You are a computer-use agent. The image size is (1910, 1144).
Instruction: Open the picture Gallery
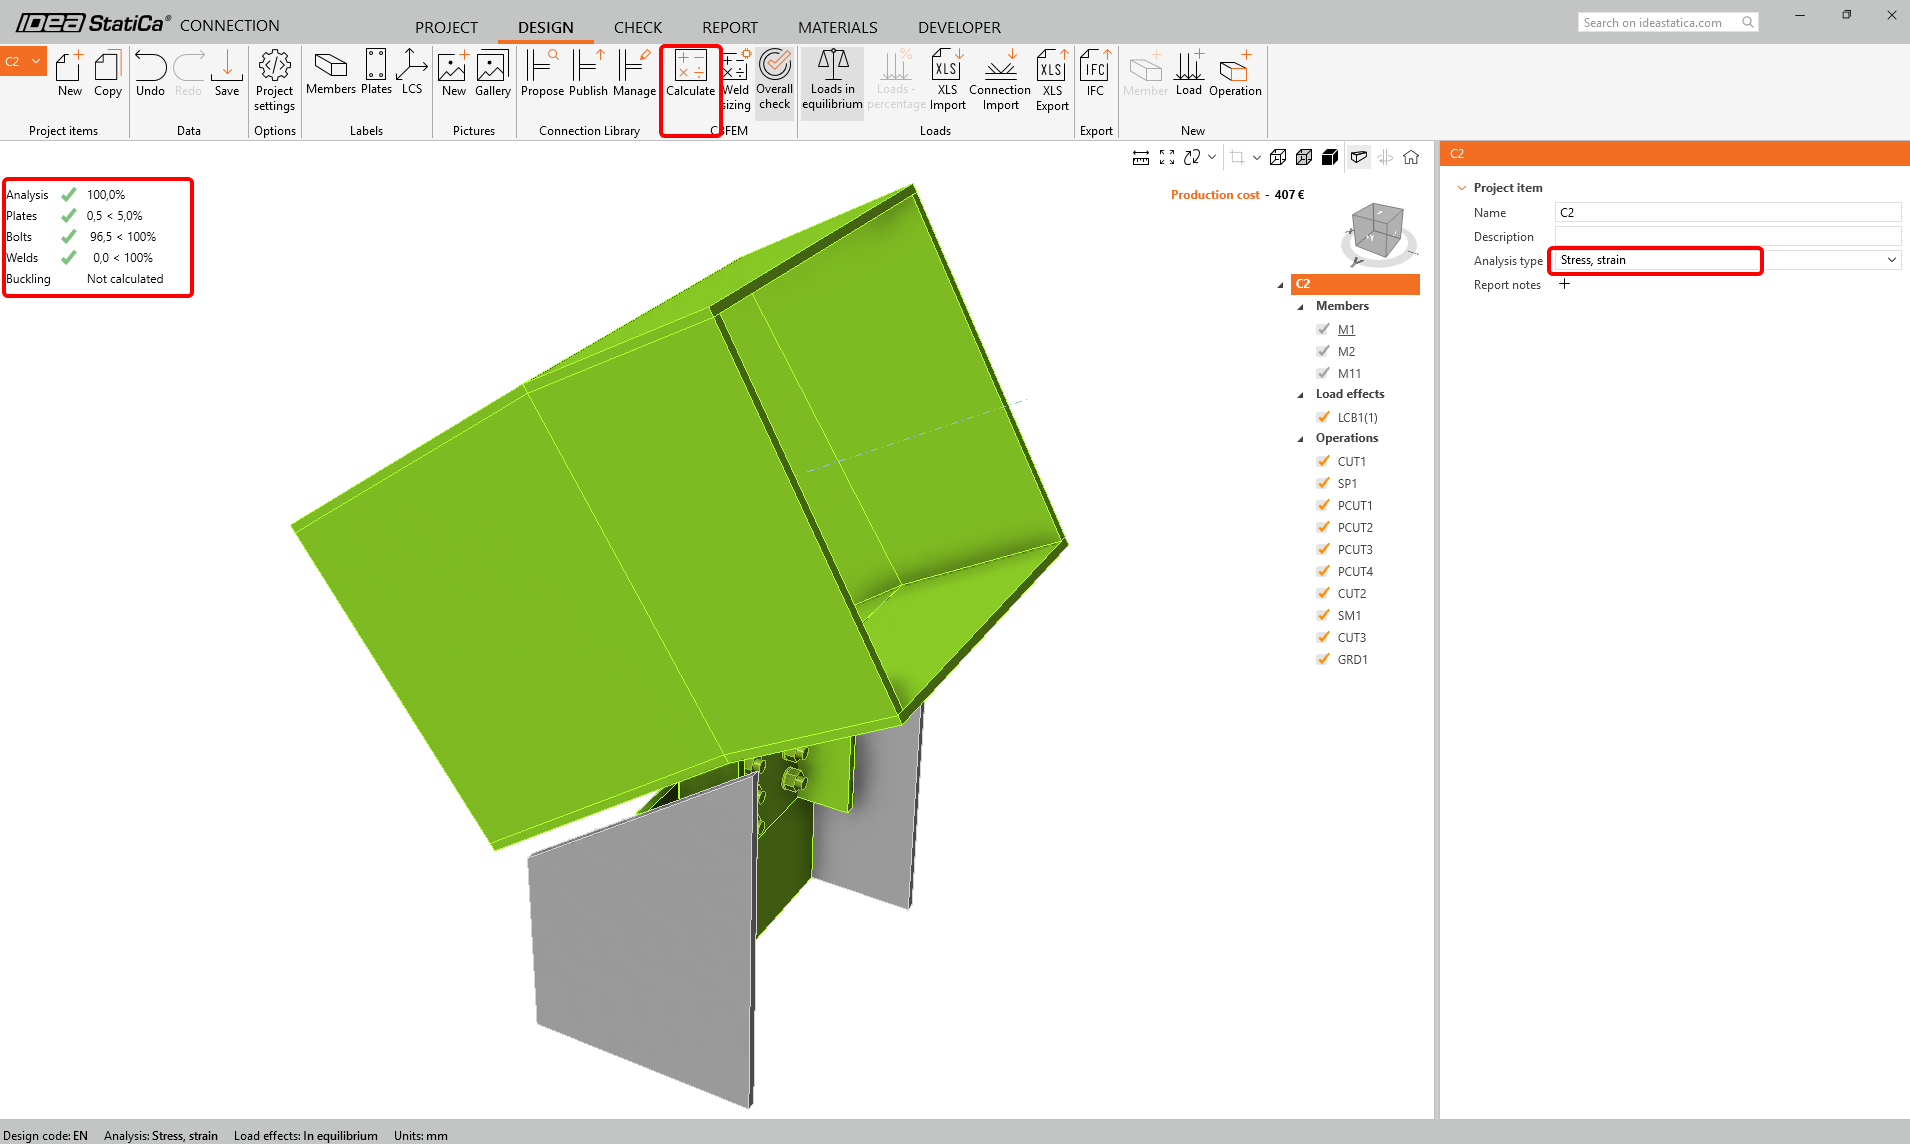[492, 74]
